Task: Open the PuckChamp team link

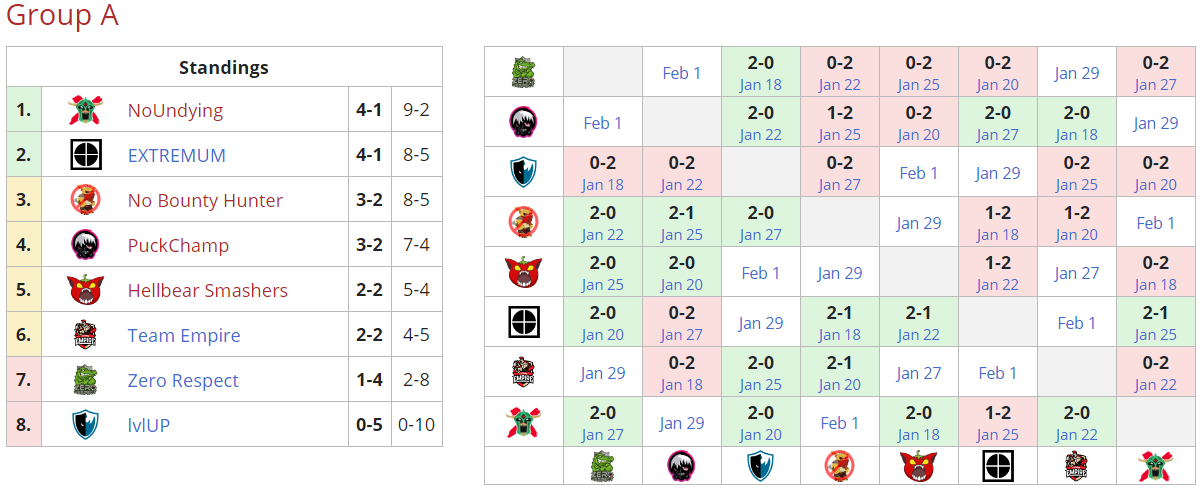Action: (x=178, y=245)
